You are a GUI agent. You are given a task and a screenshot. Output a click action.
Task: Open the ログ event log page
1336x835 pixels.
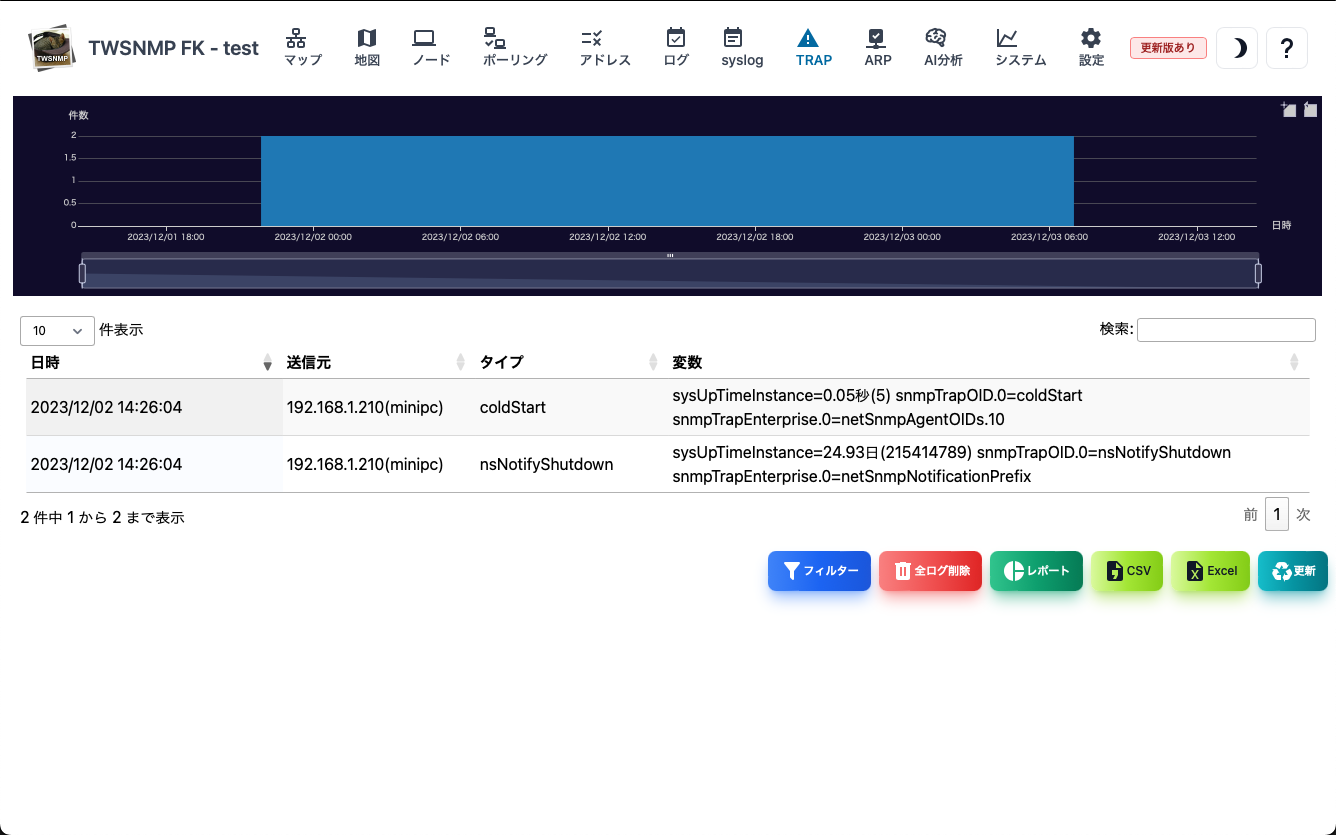click(x=676, y=48)
